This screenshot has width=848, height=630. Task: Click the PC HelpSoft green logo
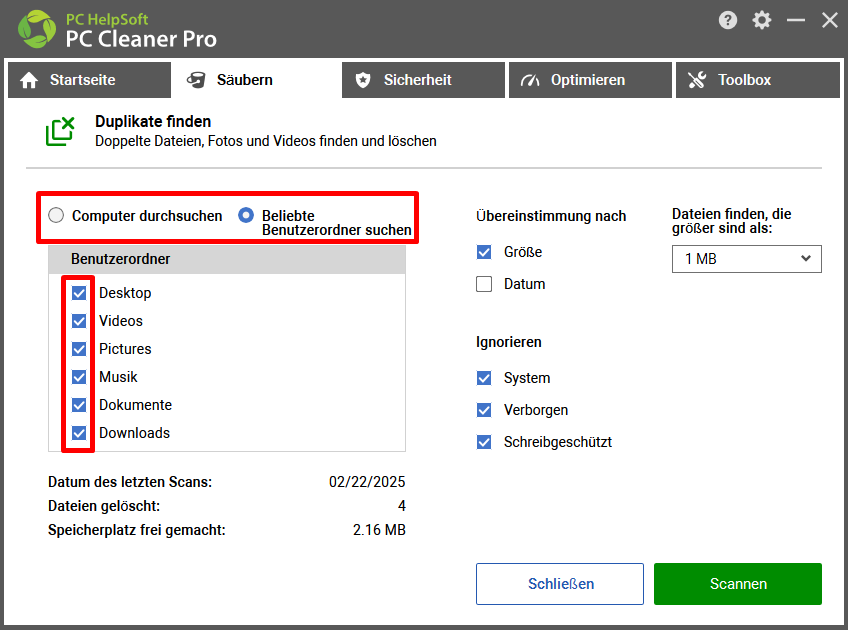37,29
